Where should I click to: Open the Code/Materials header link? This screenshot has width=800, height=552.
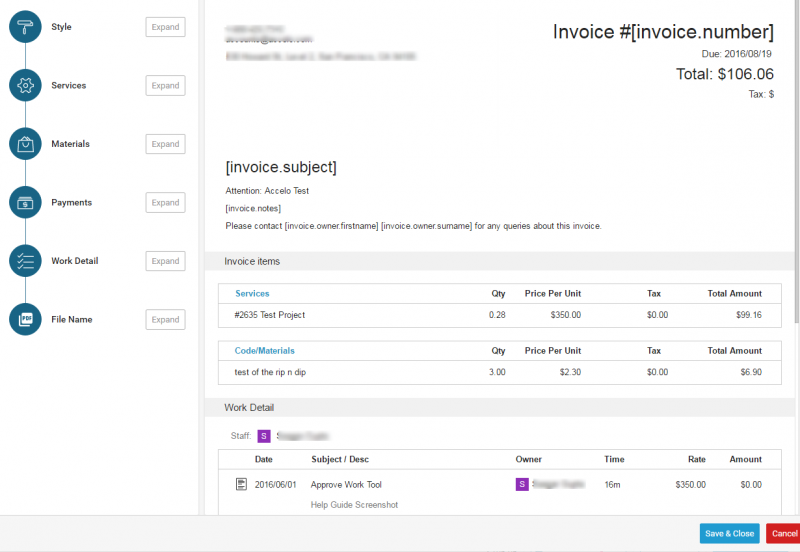264,351
